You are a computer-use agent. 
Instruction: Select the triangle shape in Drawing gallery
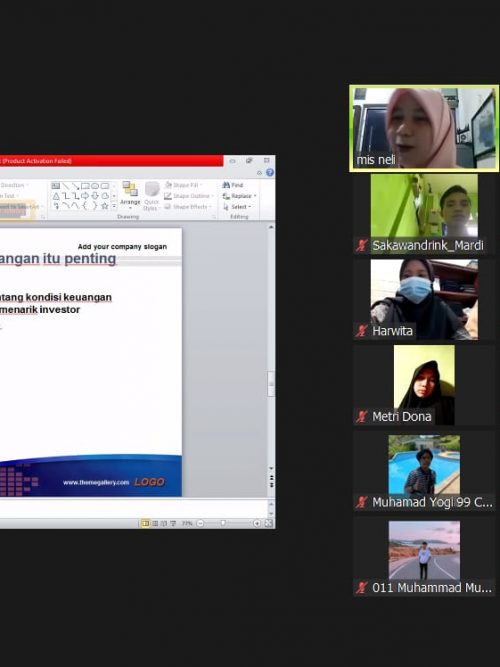click(56, 196)
